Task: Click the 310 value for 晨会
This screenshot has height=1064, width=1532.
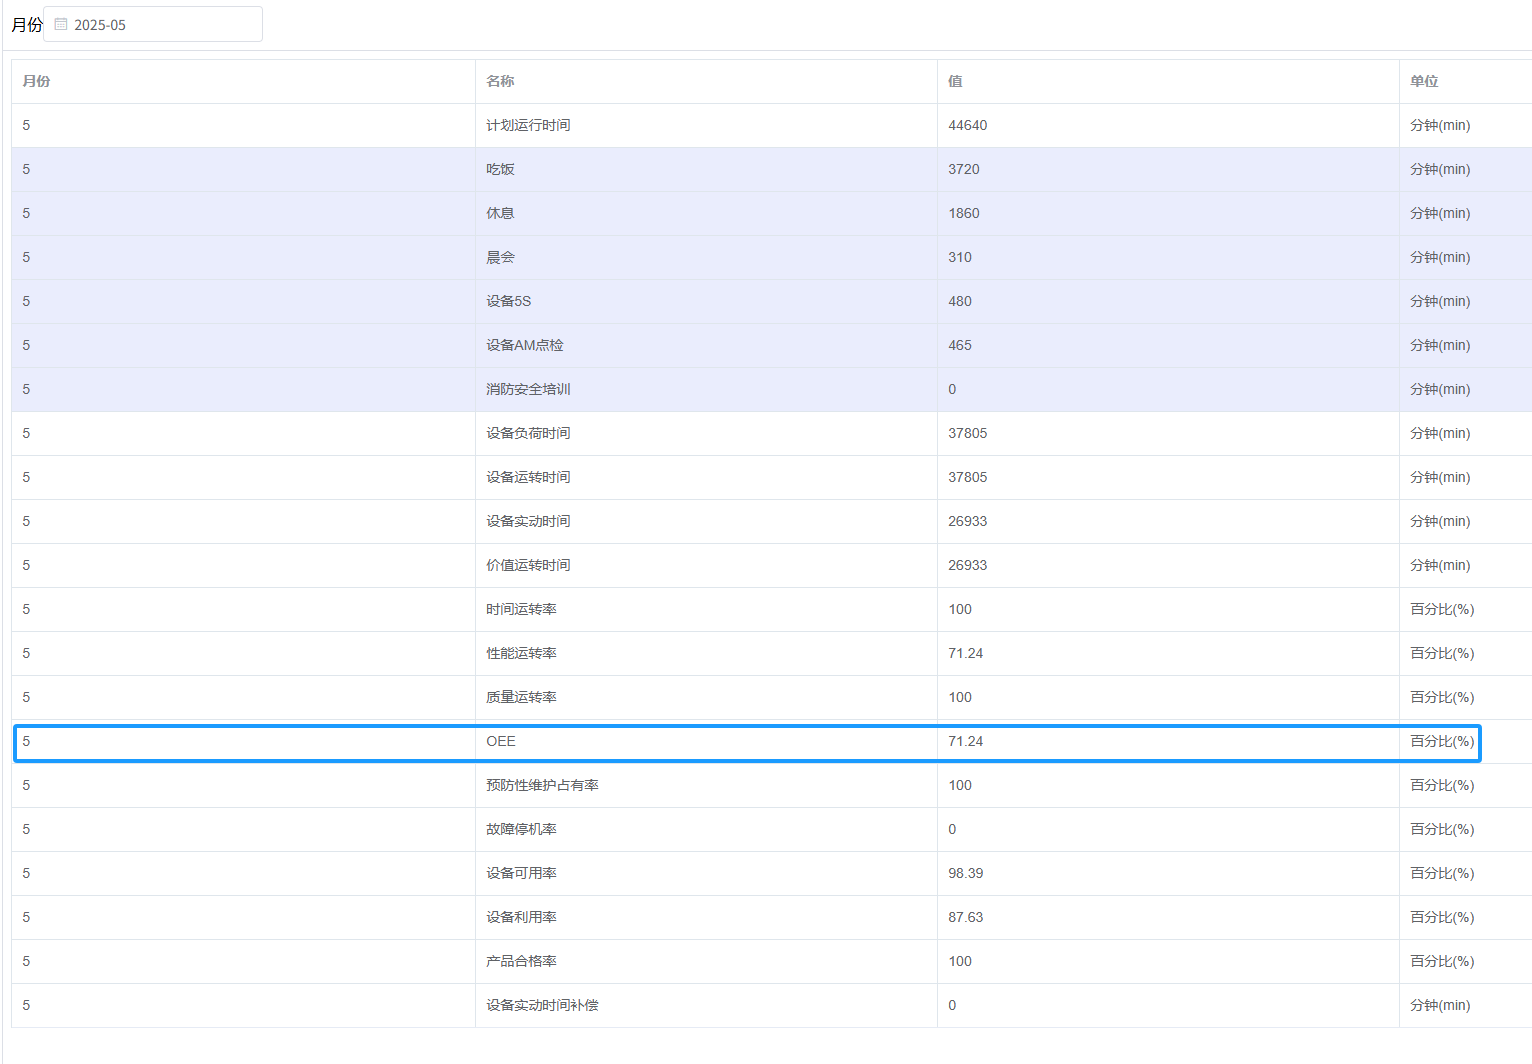Action: (x=960, y=257)
